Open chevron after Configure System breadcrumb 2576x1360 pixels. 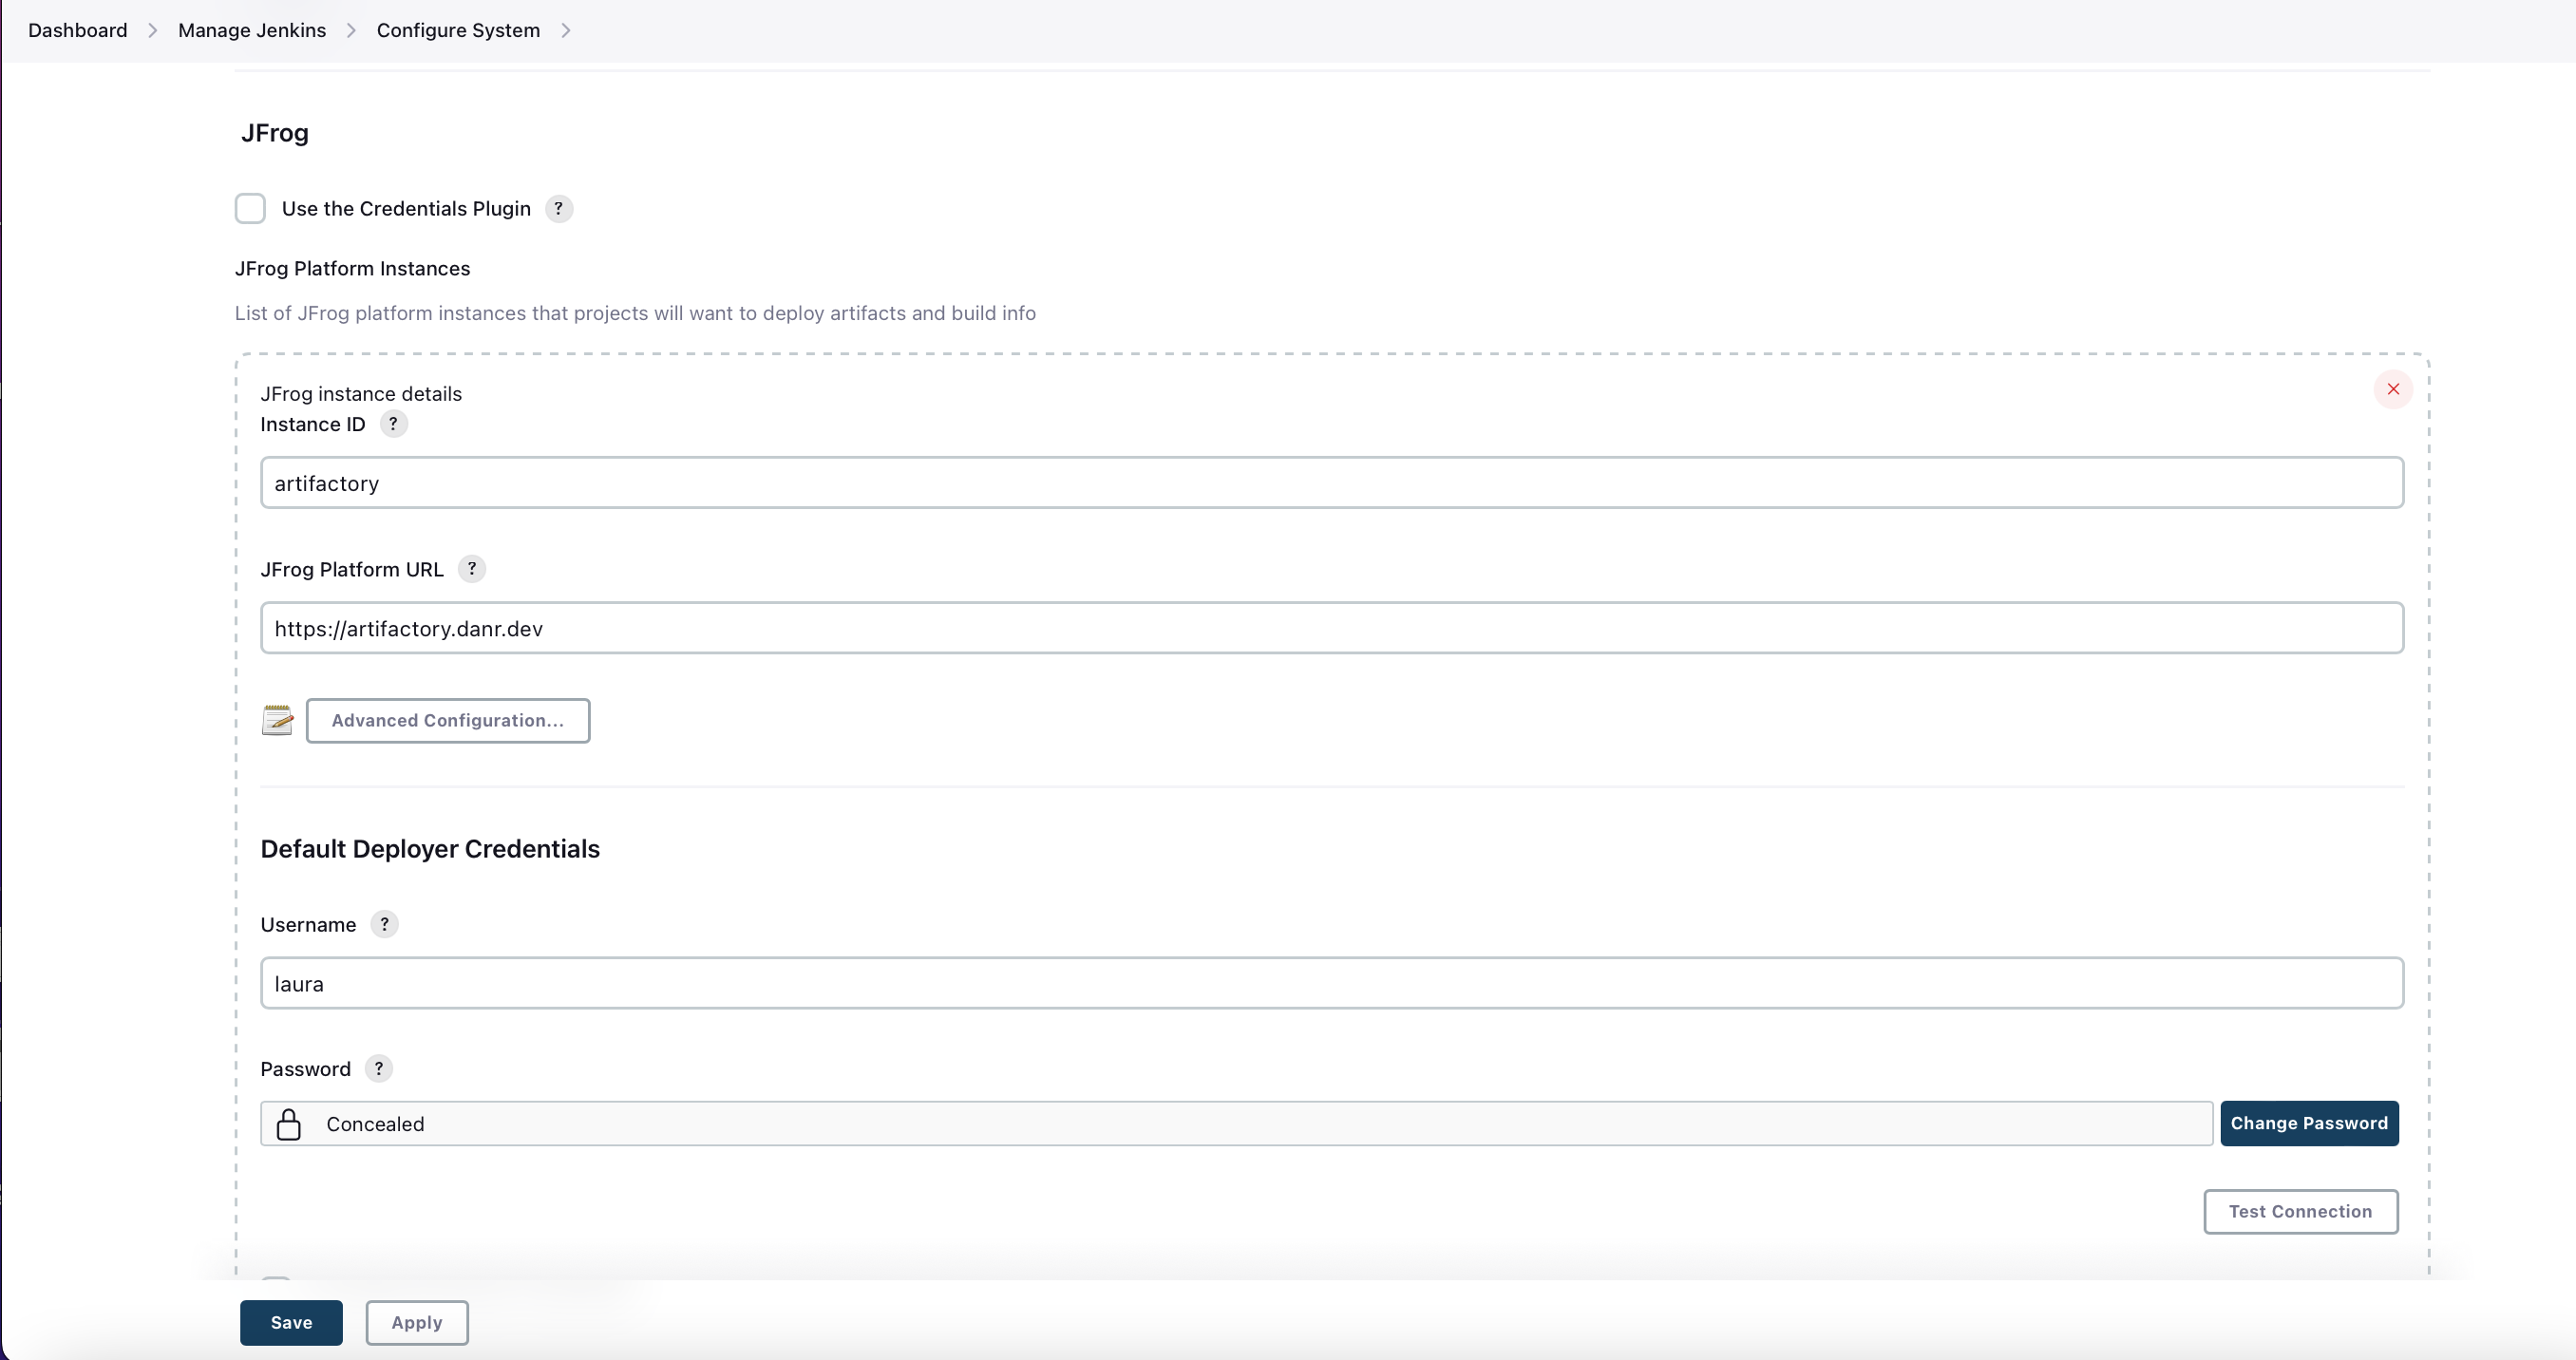(x=566, y=30)
